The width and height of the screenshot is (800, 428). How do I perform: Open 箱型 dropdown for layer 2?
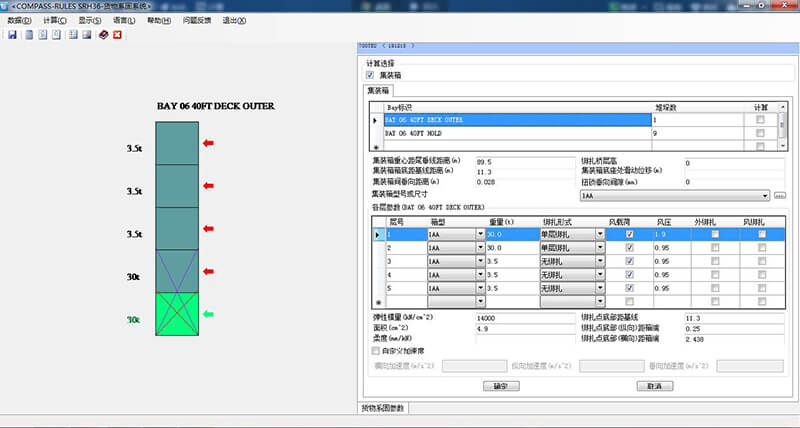(x=480, y=247)
